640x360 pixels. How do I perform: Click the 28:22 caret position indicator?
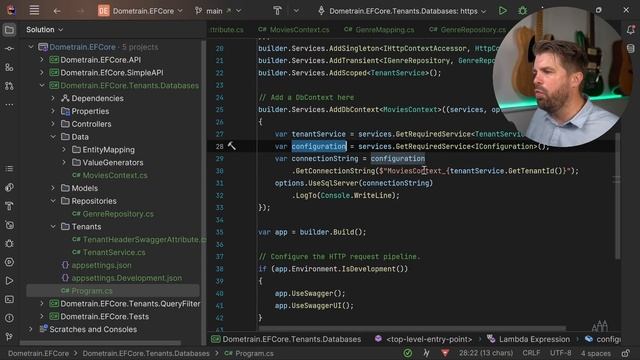click(485, 353)
